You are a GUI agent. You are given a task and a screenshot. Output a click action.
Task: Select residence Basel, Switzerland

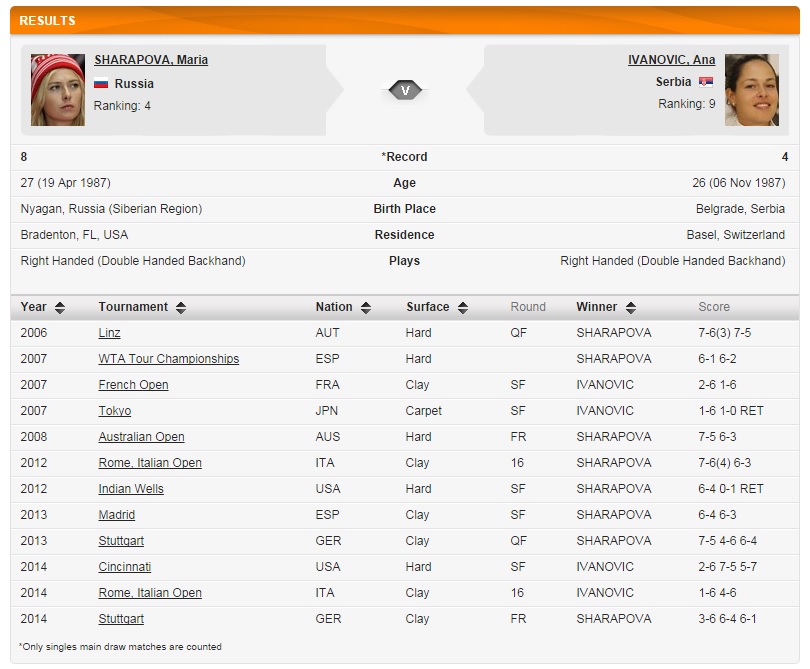point(736,235)
